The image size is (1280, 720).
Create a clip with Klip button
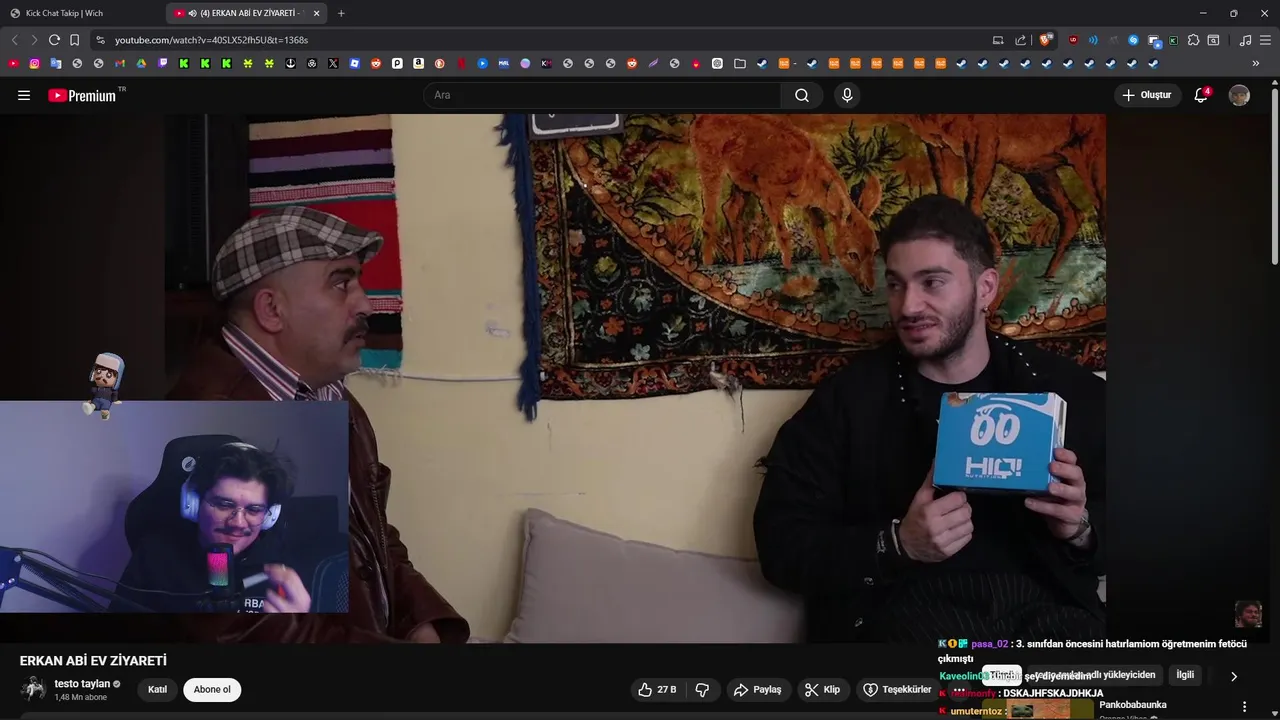tap(823, 689)
